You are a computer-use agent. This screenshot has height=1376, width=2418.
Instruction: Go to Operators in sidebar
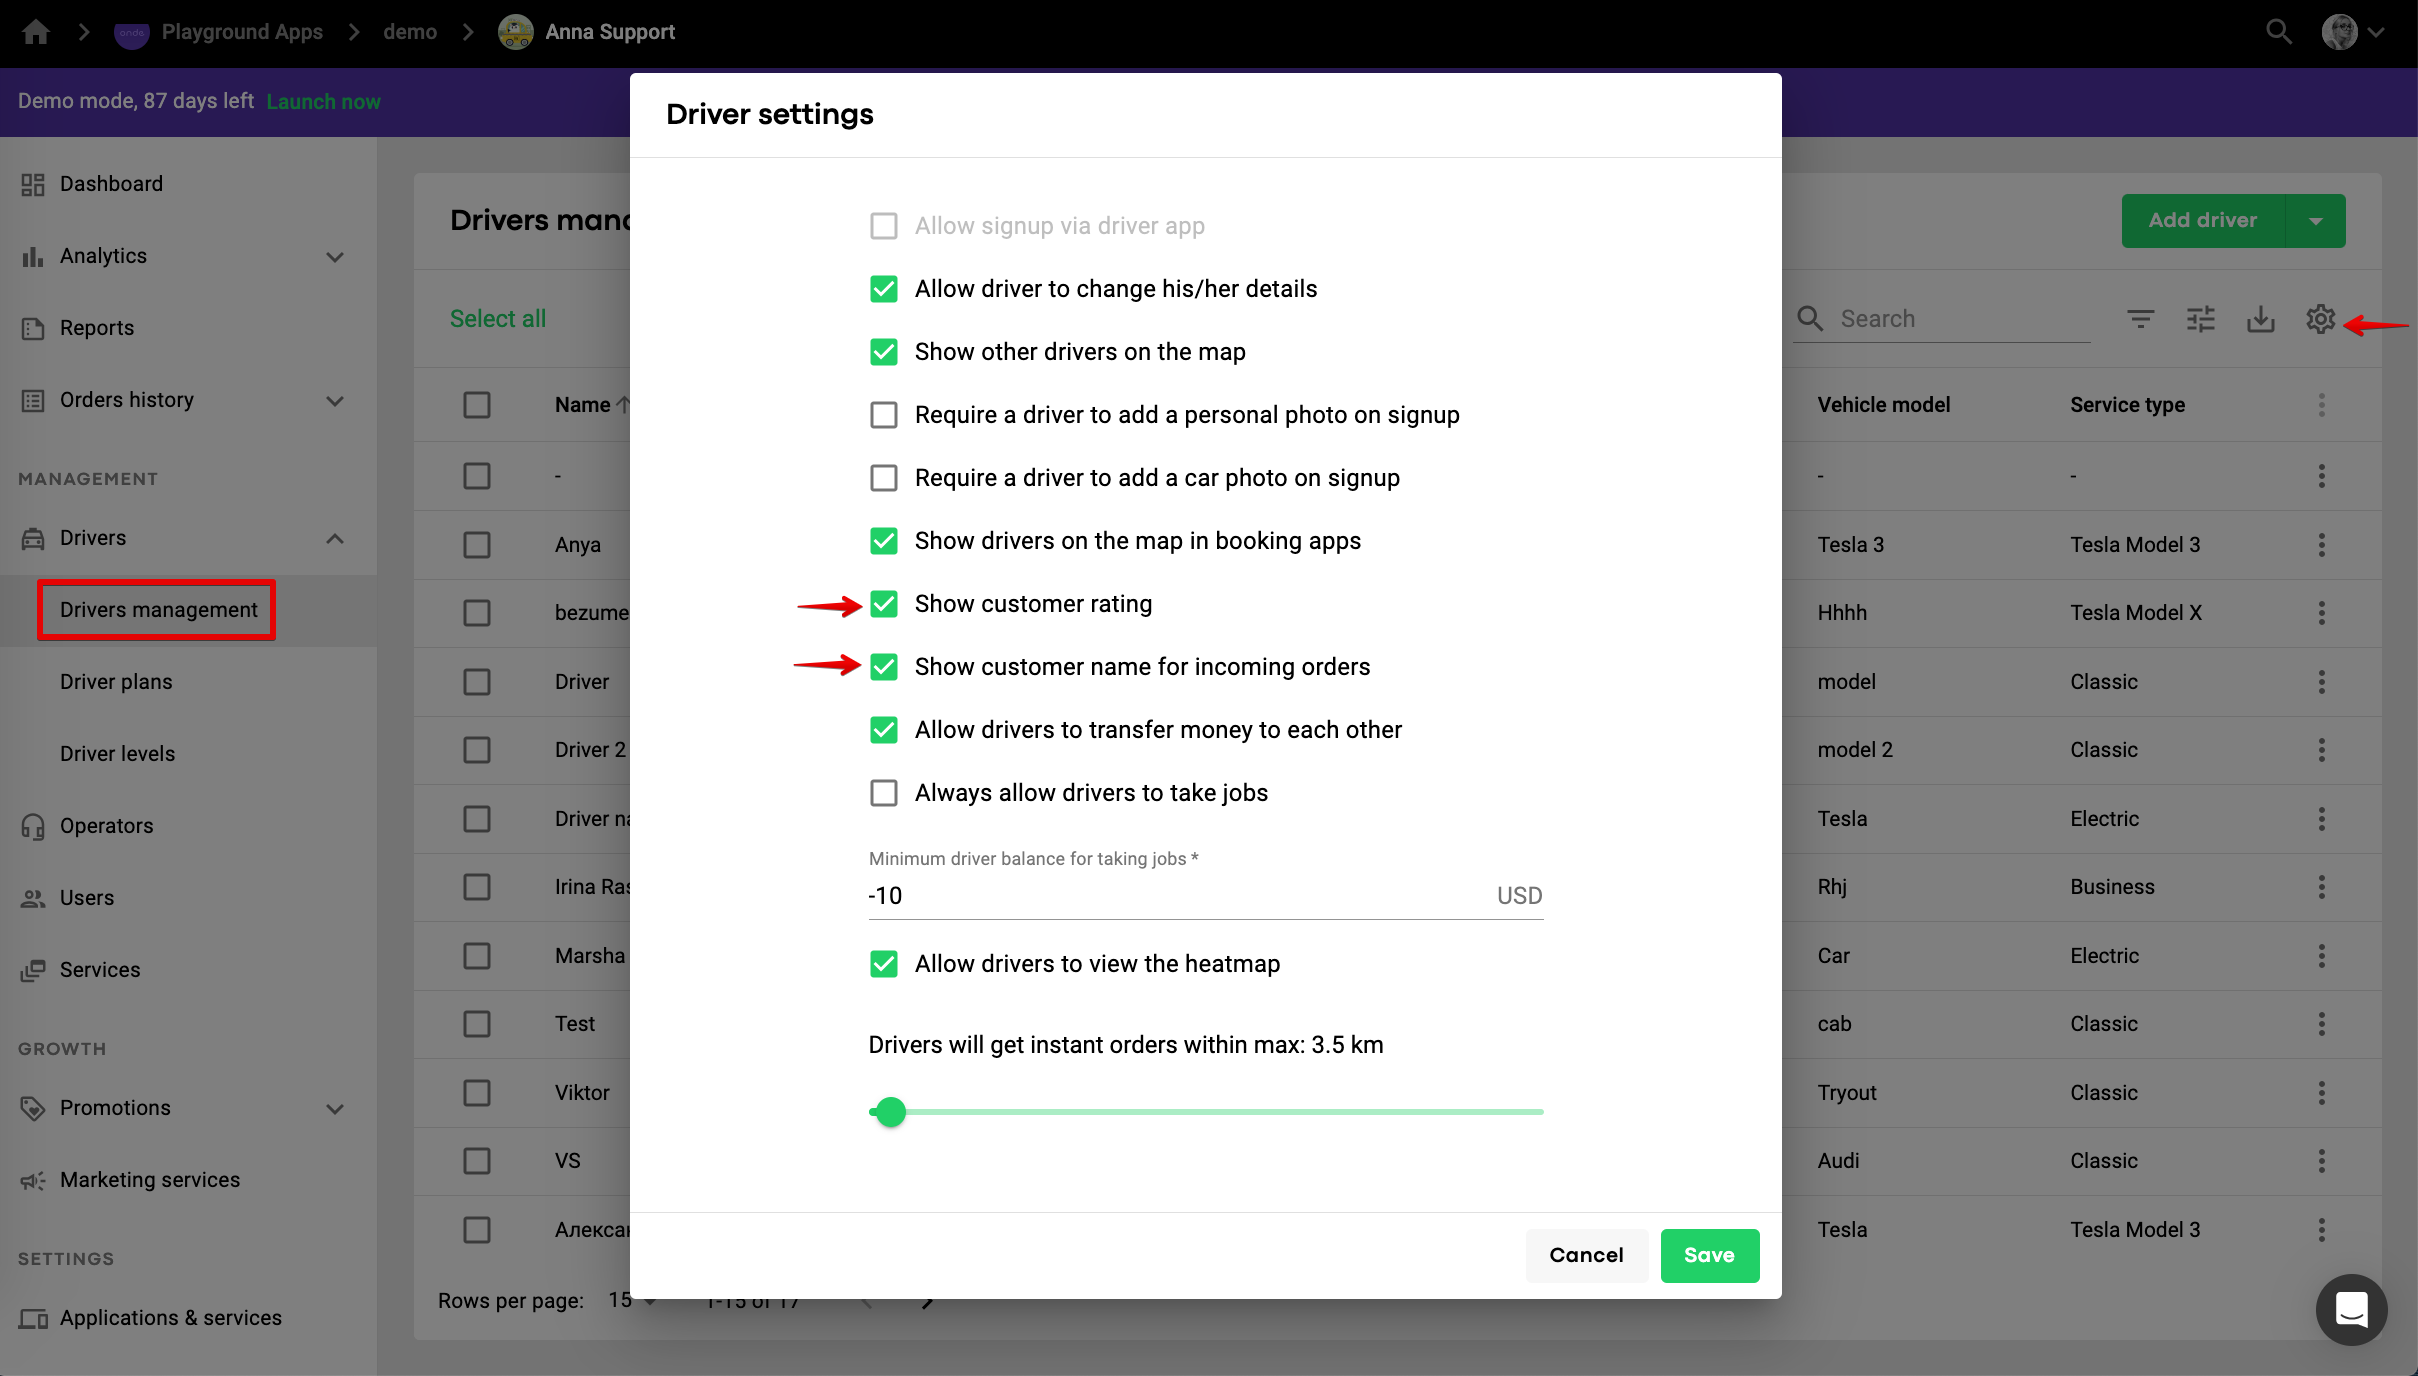pyautogui.click(x=106, y=826)
